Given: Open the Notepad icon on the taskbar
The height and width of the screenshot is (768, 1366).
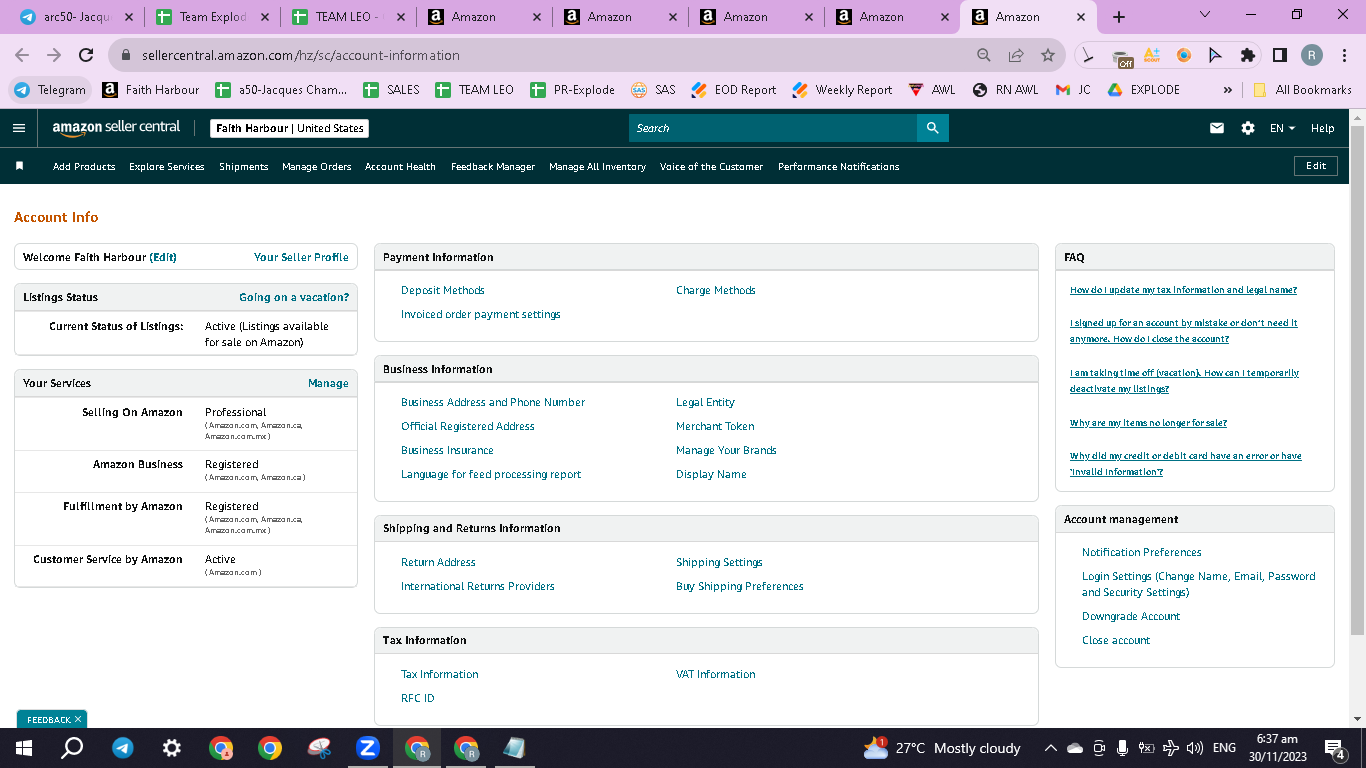Looking at the screenshot, I should (515, 748).
